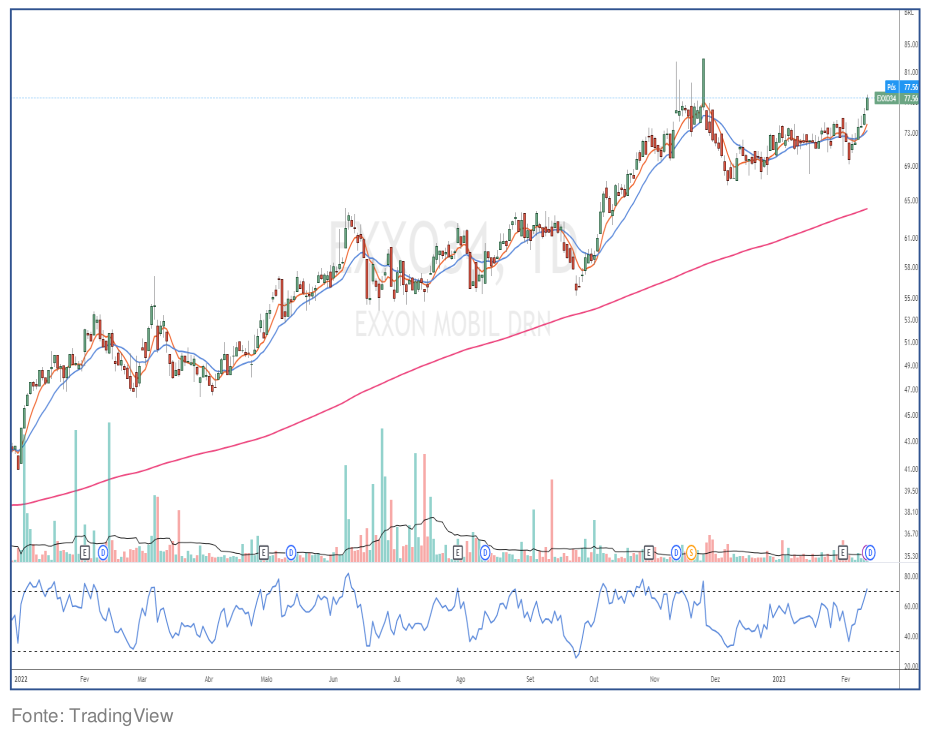Image resolution: width=931 pixels, height=732 pixels.
Task: Click the 65.00 price axis label
Action: pos(911,201)
